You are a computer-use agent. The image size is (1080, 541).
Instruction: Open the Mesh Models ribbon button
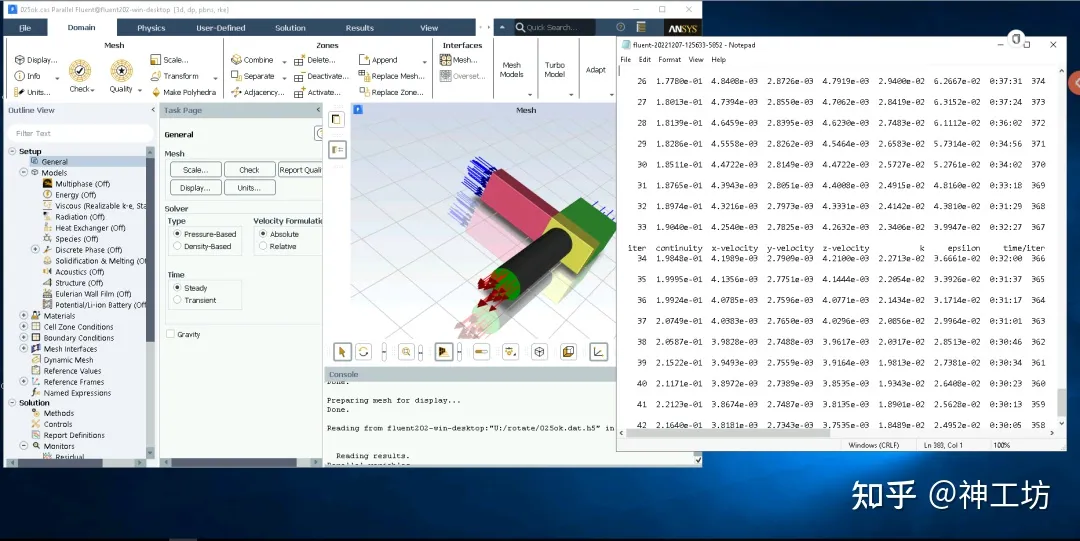click(512, 70)
